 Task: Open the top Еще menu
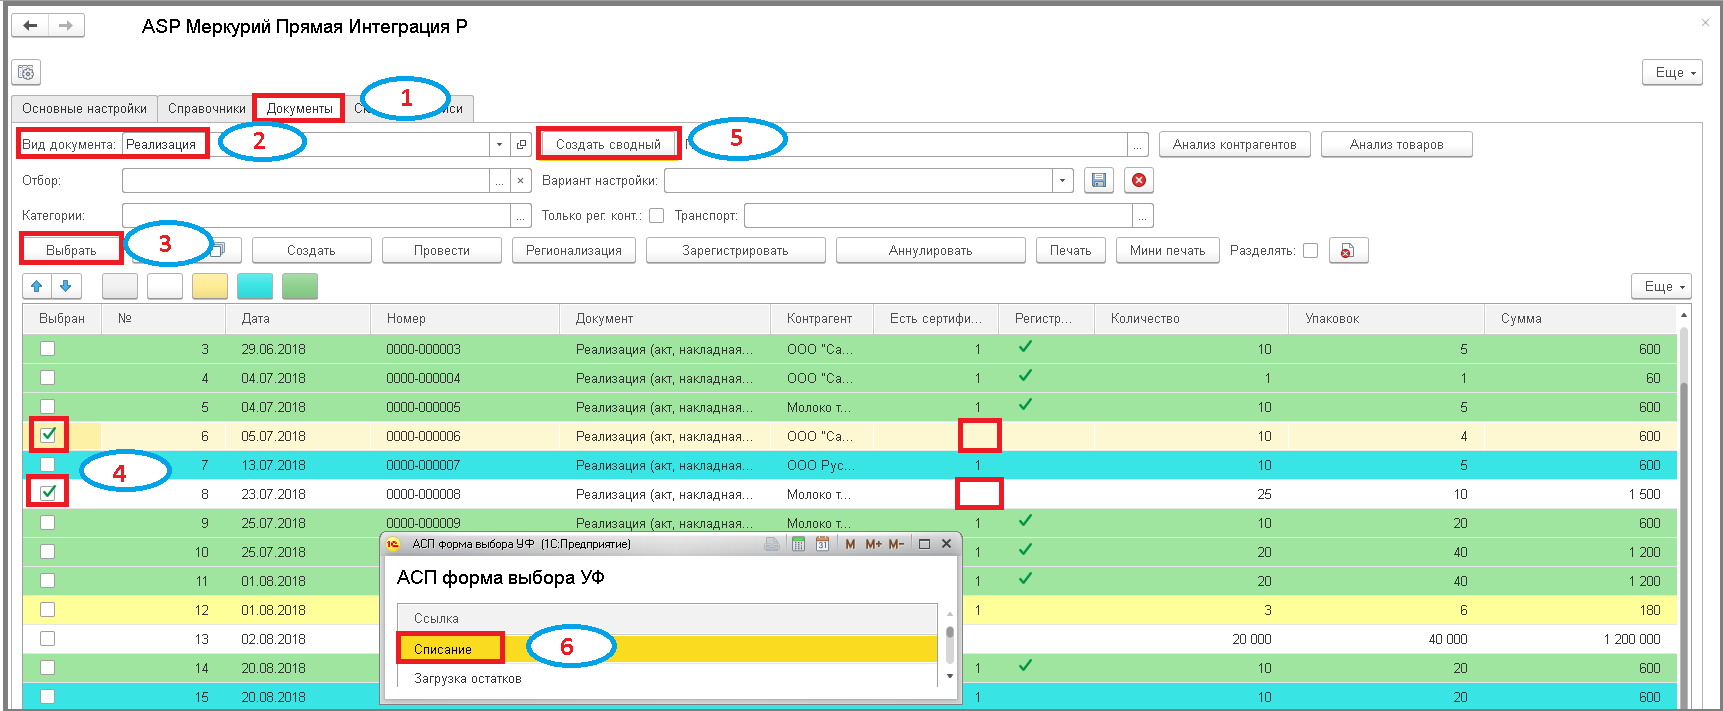pyautogui.click(x=1671, y=72)
